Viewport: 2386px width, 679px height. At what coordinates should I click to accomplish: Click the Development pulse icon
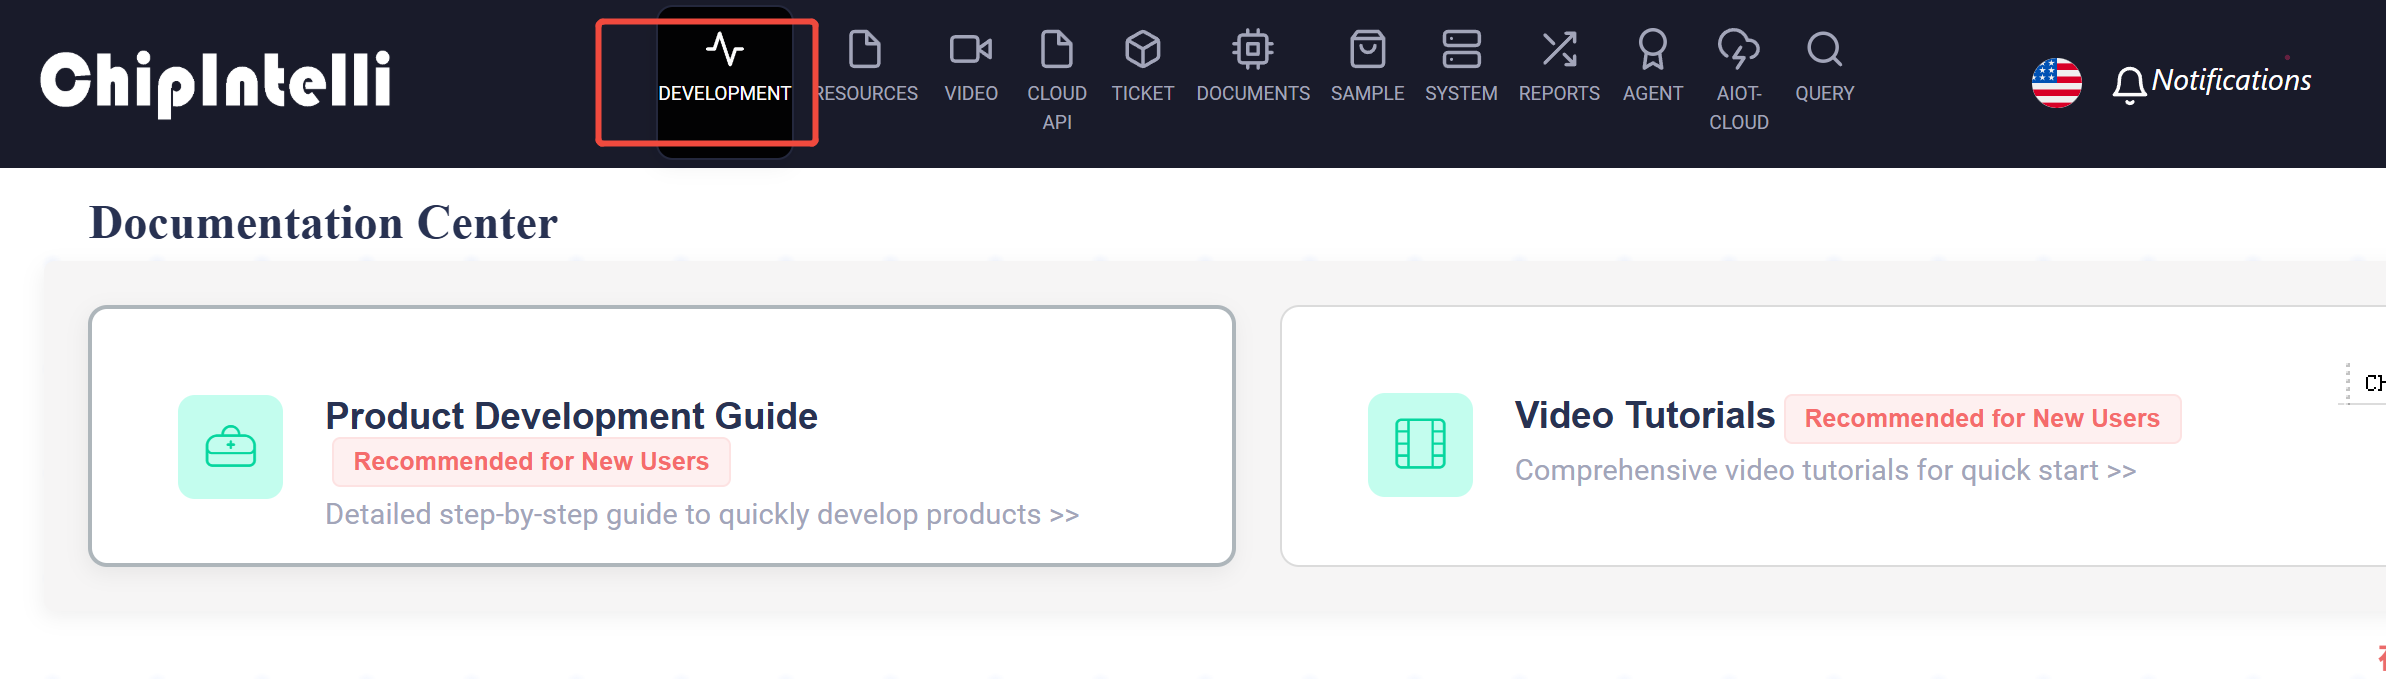(724, 49)
